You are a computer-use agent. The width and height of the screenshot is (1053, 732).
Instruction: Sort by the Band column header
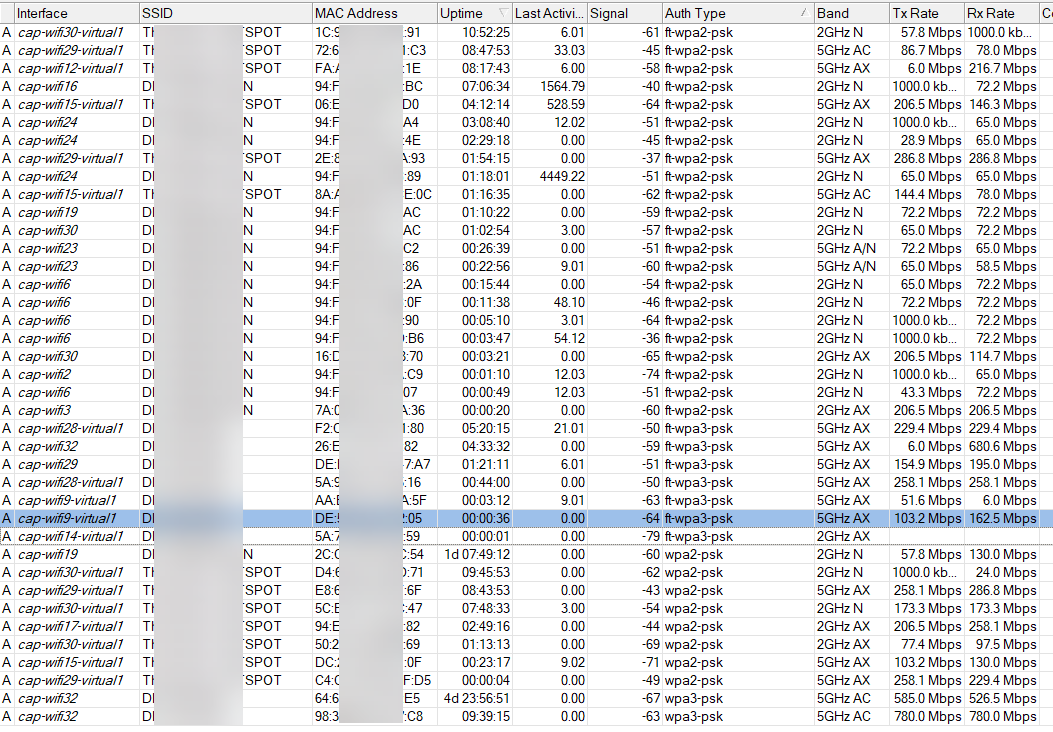pyautogui.click(x=852, y=13)
